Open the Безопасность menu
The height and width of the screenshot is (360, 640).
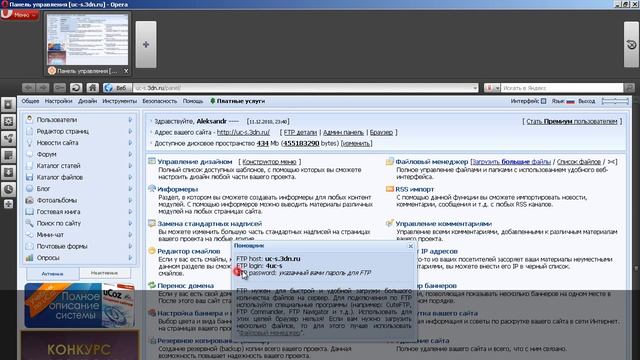pos(160,101)
